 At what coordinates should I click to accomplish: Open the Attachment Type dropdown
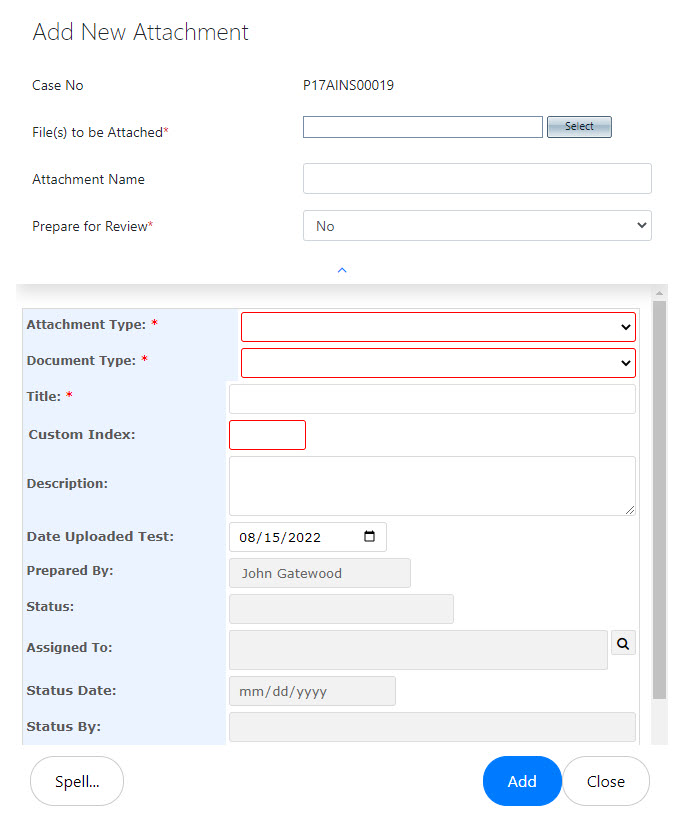438,327
